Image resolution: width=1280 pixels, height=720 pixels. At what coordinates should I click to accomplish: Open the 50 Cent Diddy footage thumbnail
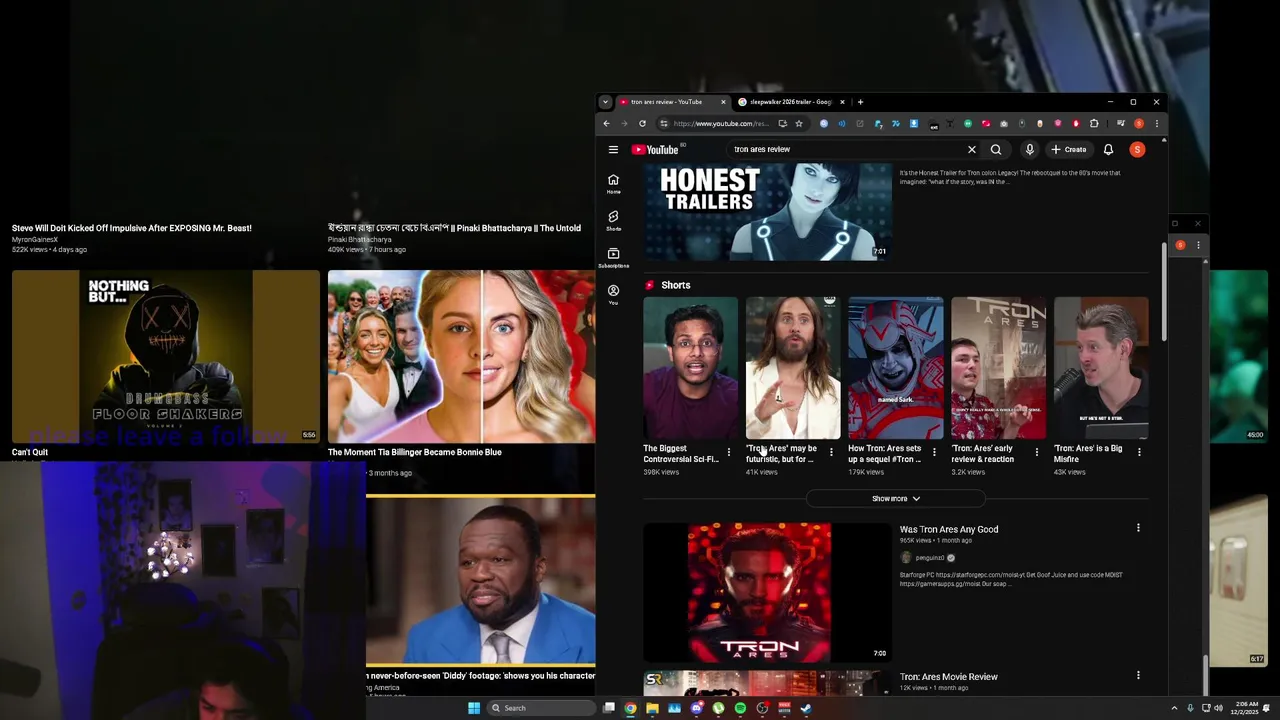[x=480, y=581]
